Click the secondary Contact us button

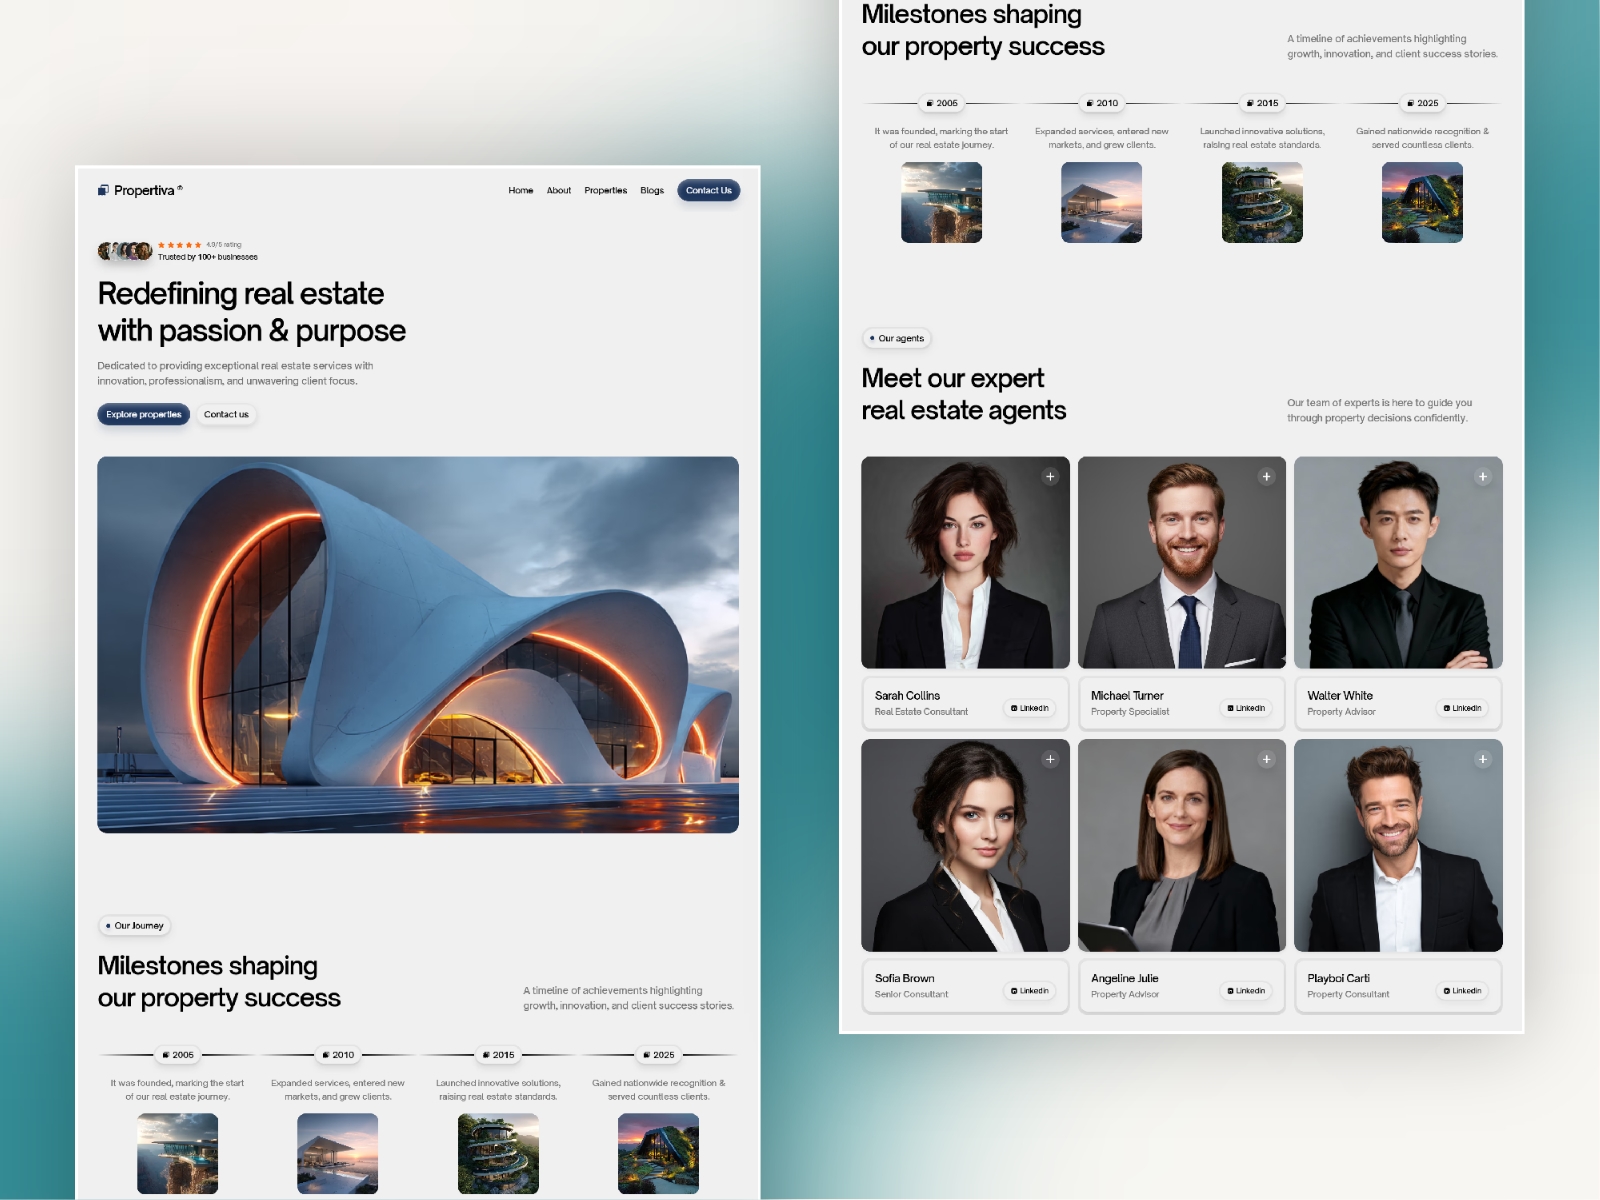pos(226,414)
